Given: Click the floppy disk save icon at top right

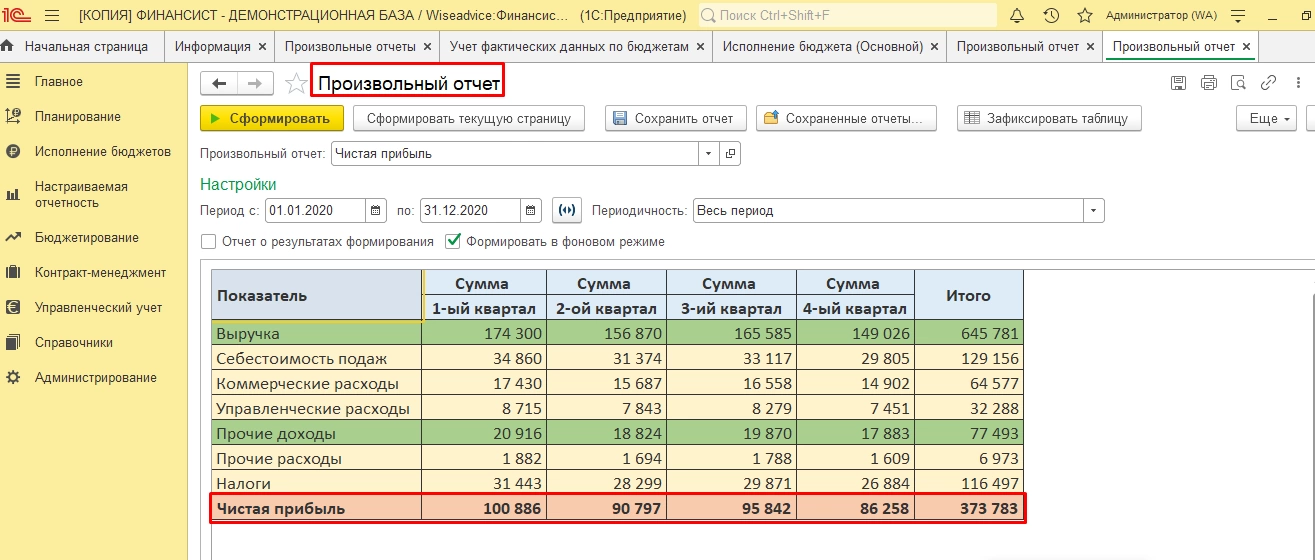Looking at the screenshot, I should (1179, 84).
